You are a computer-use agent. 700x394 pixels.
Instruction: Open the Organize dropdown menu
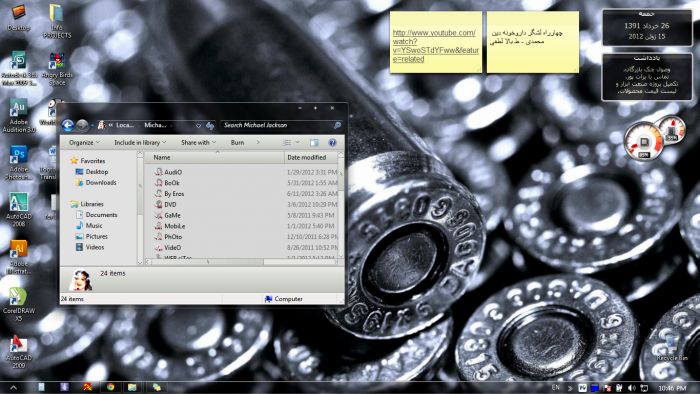click(x=84, y=142)
